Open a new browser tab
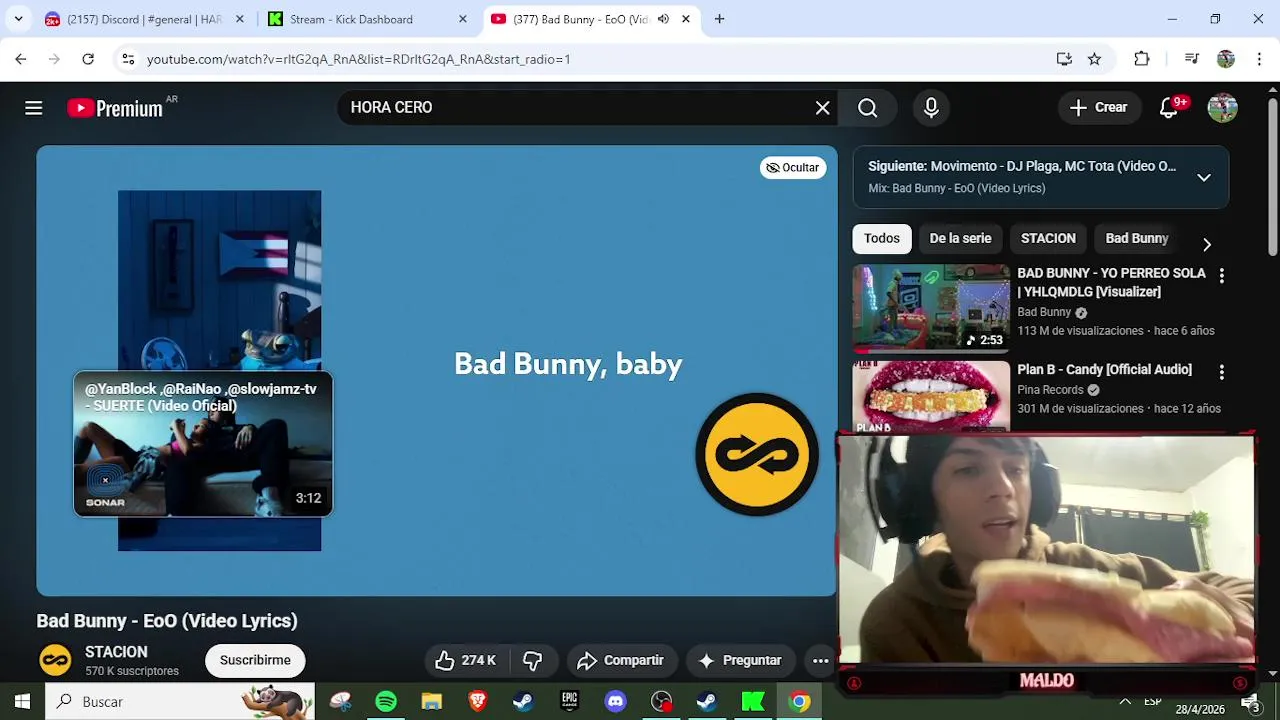This screenshot has height=720, width=1280. [x=719, y=19]
